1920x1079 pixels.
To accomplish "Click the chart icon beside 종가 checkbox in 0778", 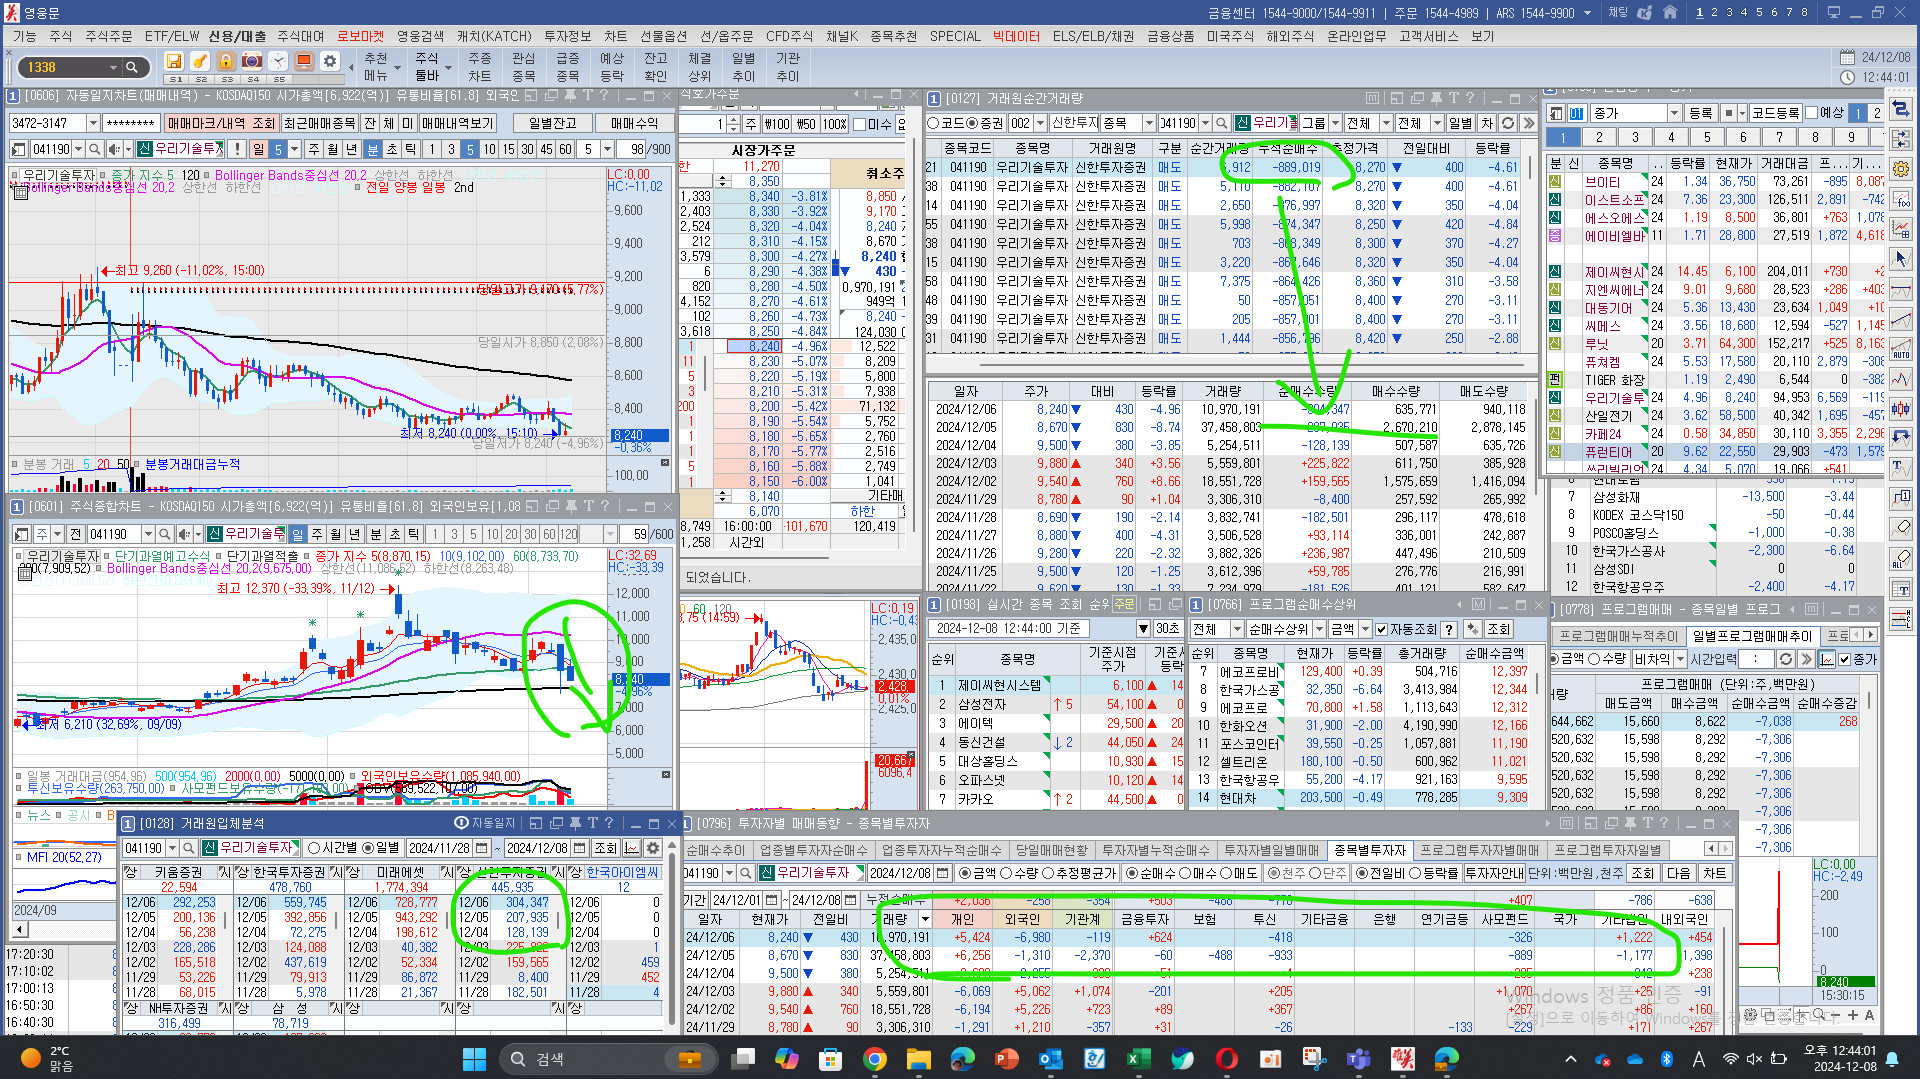I will [1827, 659].
